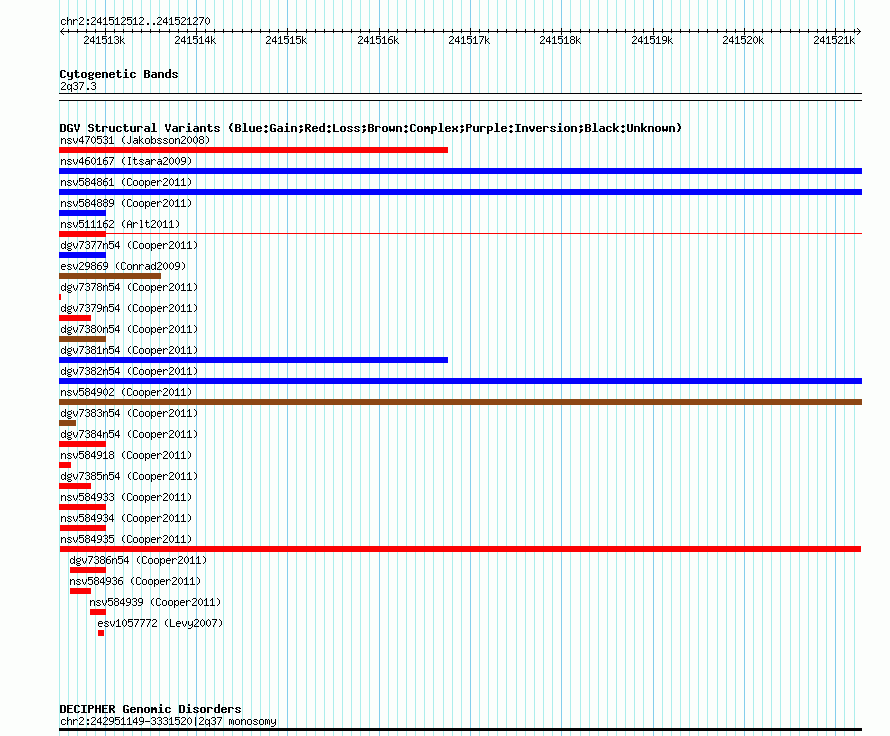Open dgv7385n54 (Cooper2011) variant

[x=129, y=476]
